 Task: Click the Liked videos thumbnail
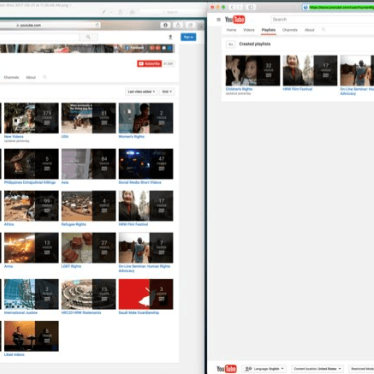31,336
